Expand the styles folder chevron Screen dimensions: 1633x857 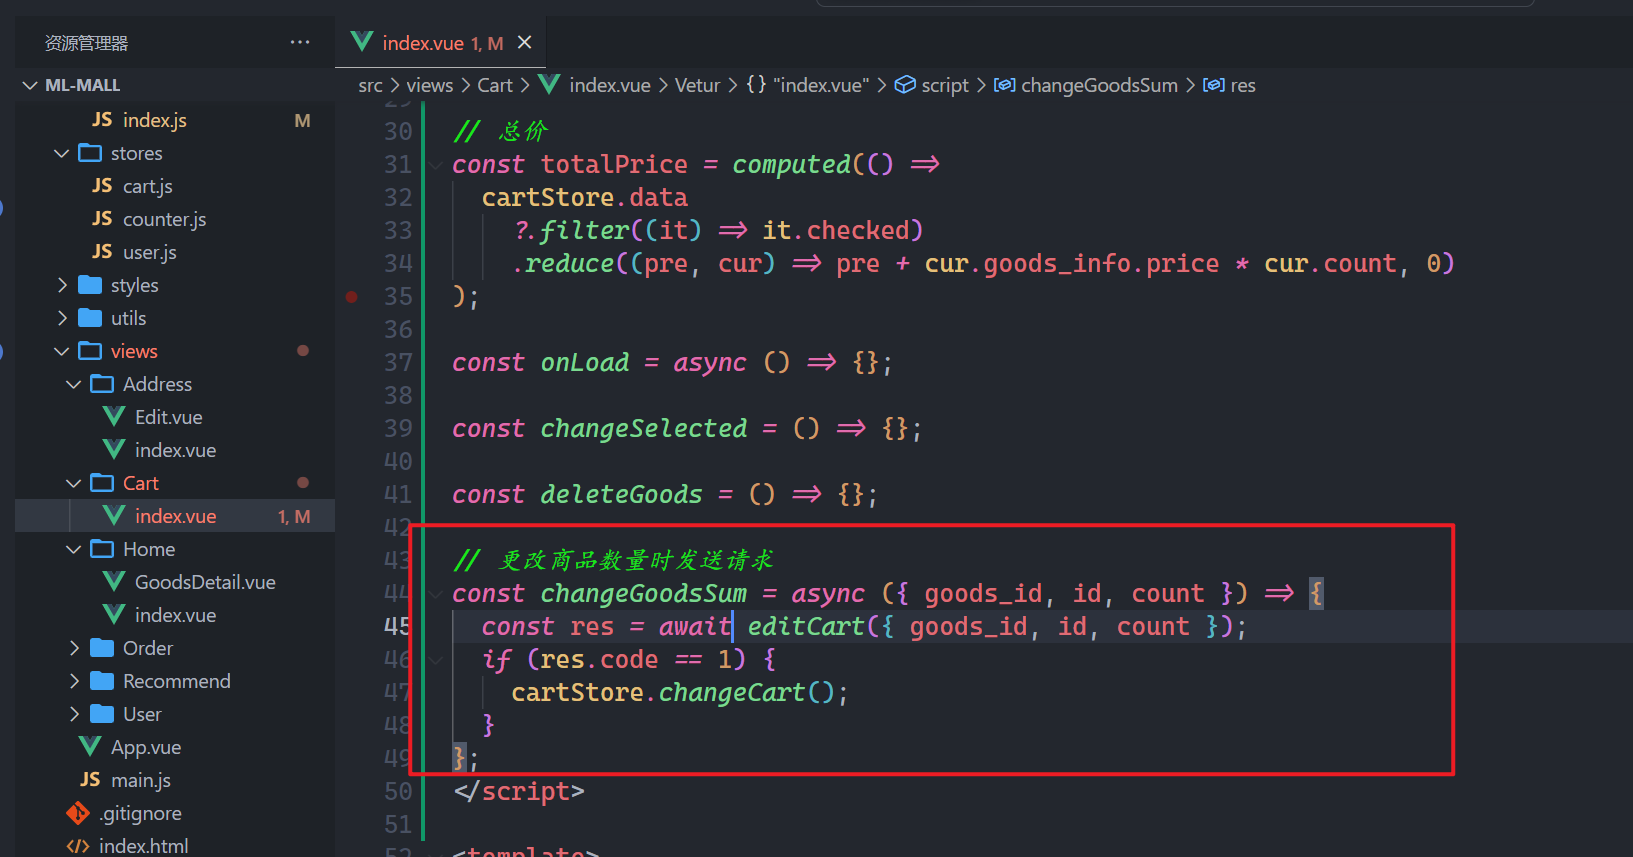coord(62,285)
